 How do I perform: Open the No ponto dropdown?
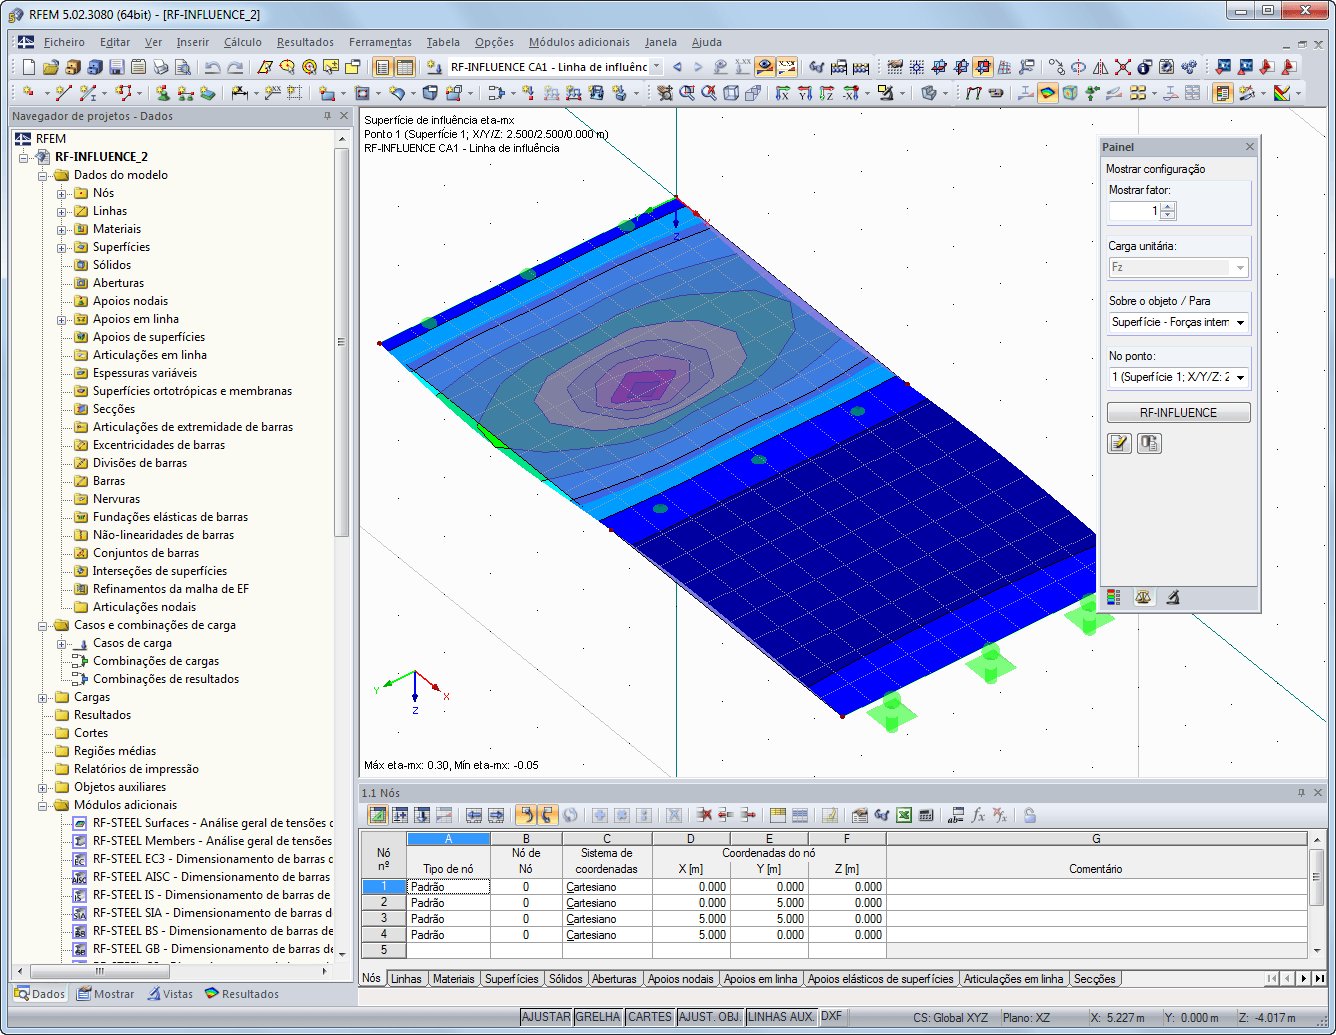tap(1240, 377)
